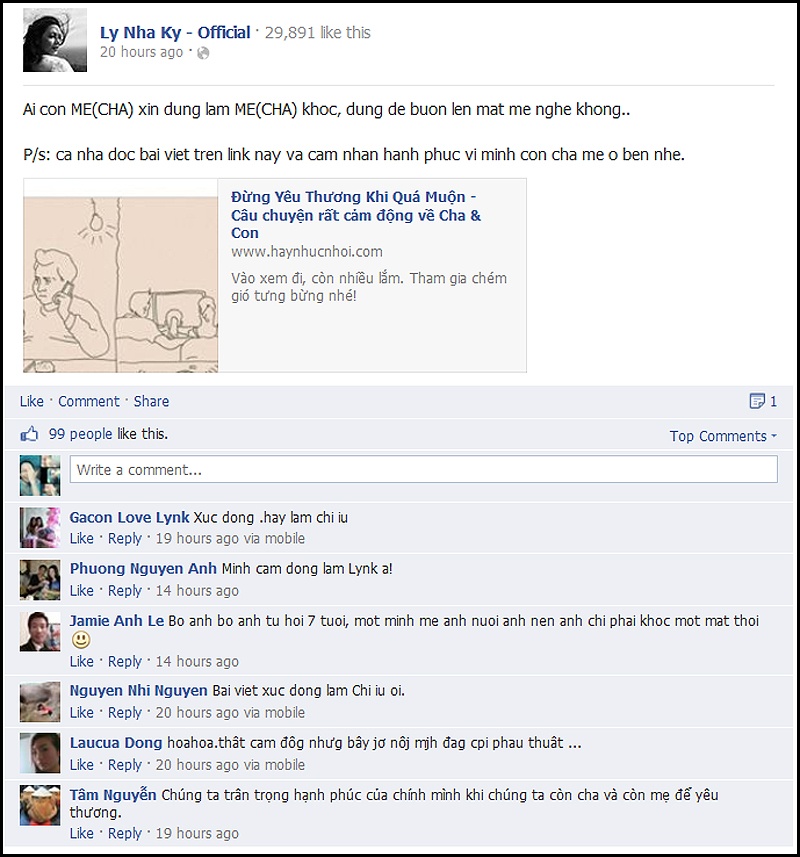Click the Comment link under the post
Screen dimensions: 800x857
[89, 401]
